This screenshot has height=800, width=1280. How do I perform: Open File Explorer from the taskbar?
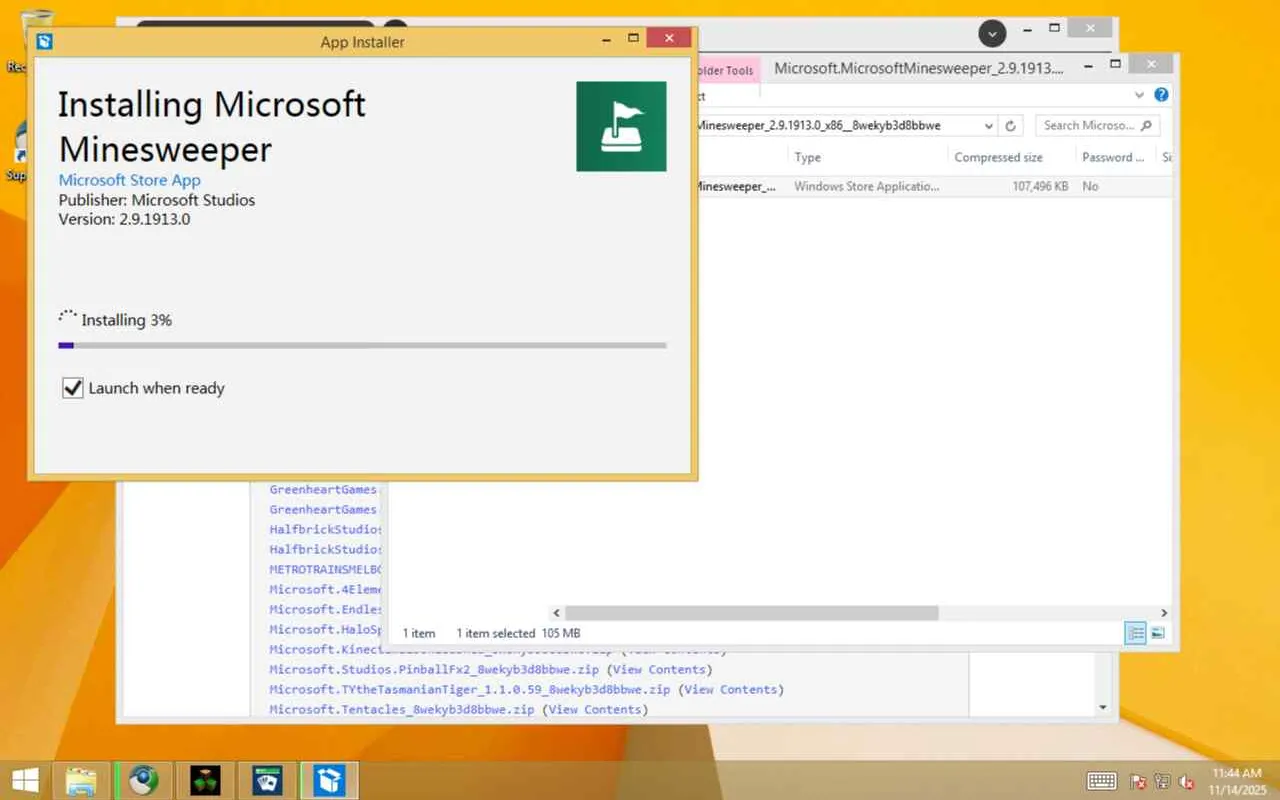[81, 780]
